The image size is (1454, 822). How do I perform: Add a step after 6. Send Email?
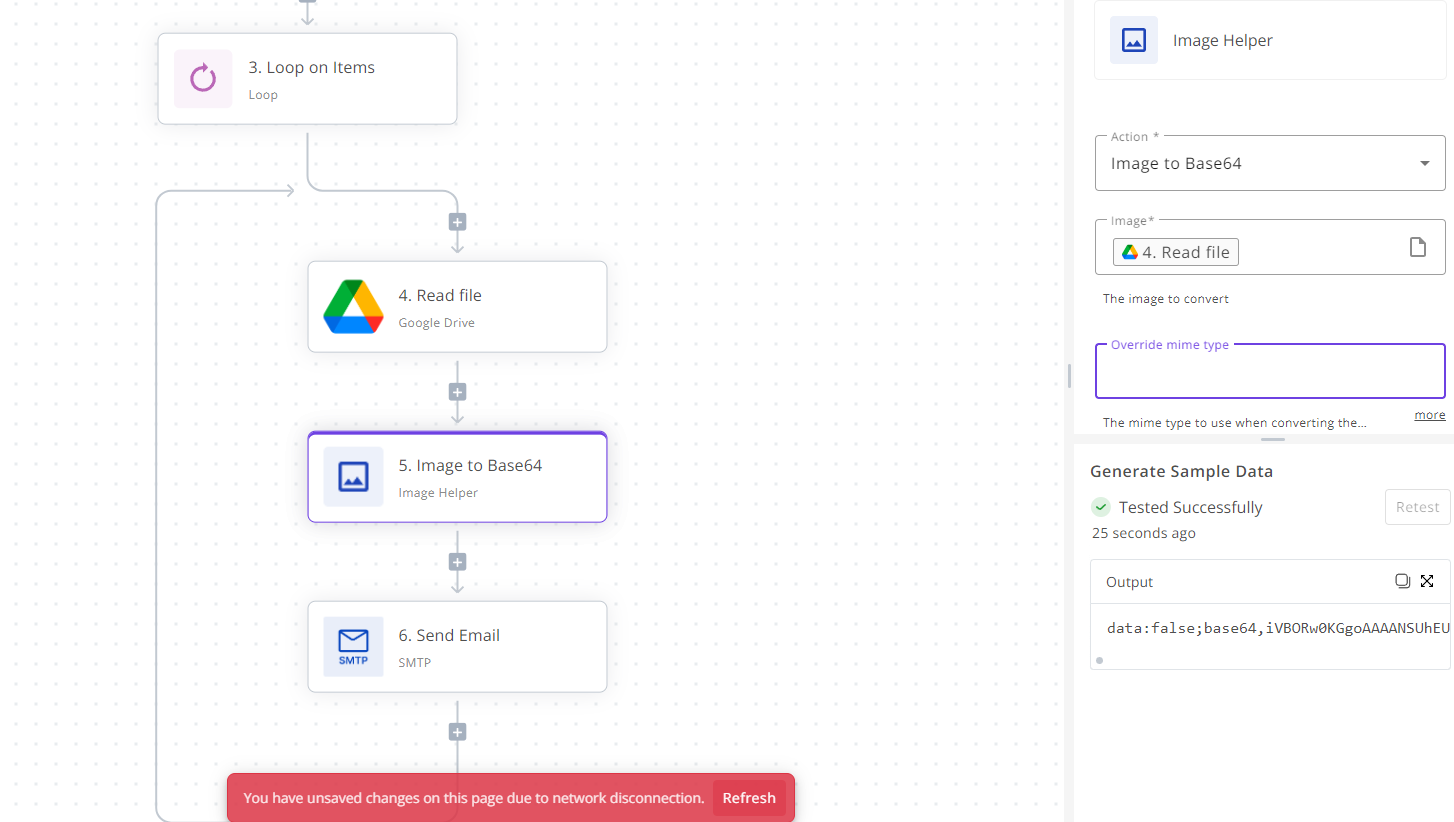tap(457, 732)
